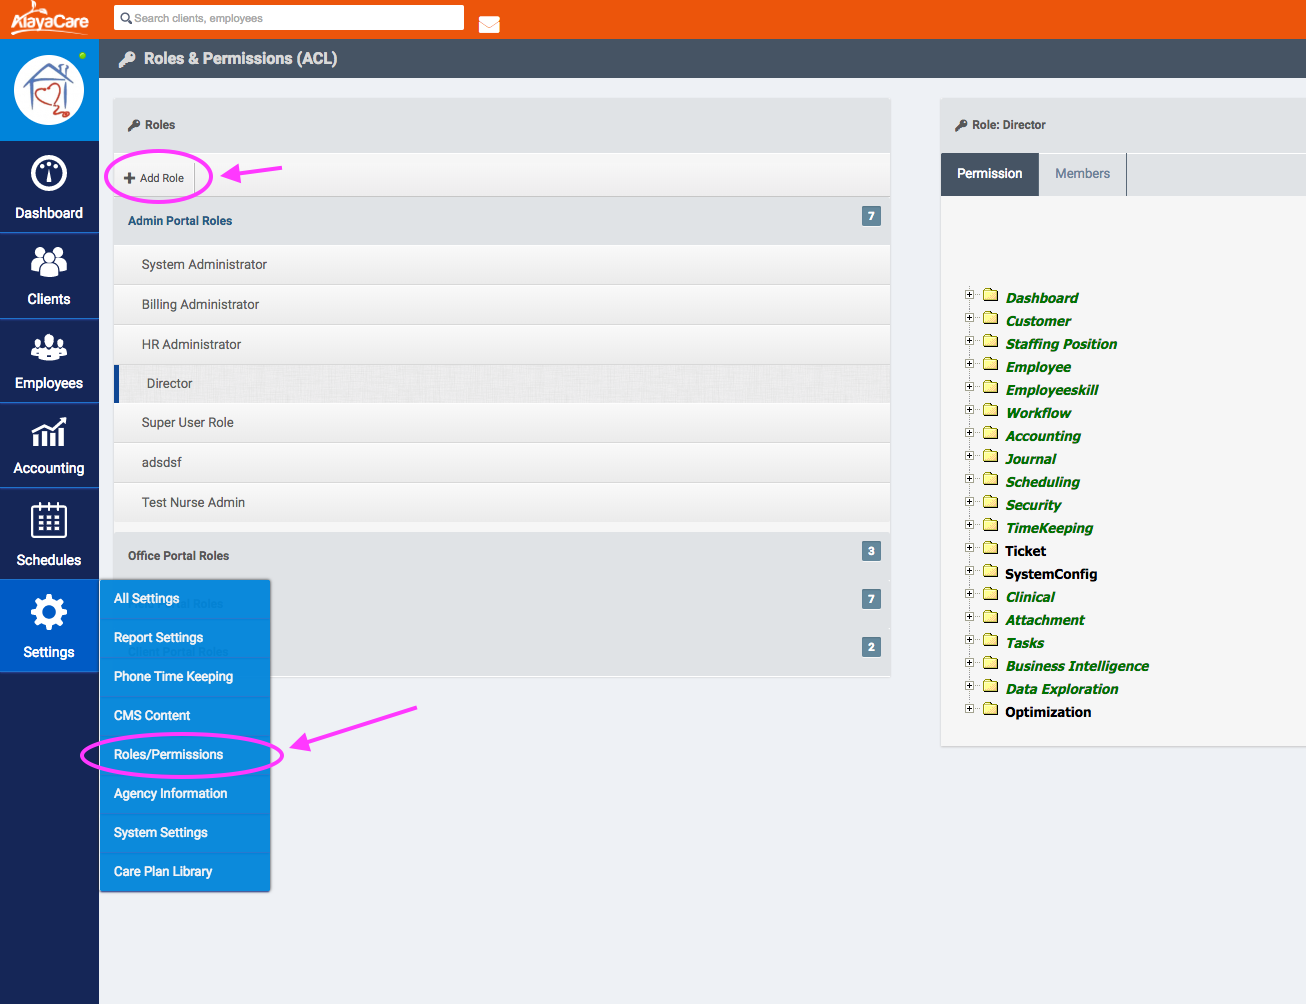Choose Care Plan Library menu item

(x=163, y=872)
